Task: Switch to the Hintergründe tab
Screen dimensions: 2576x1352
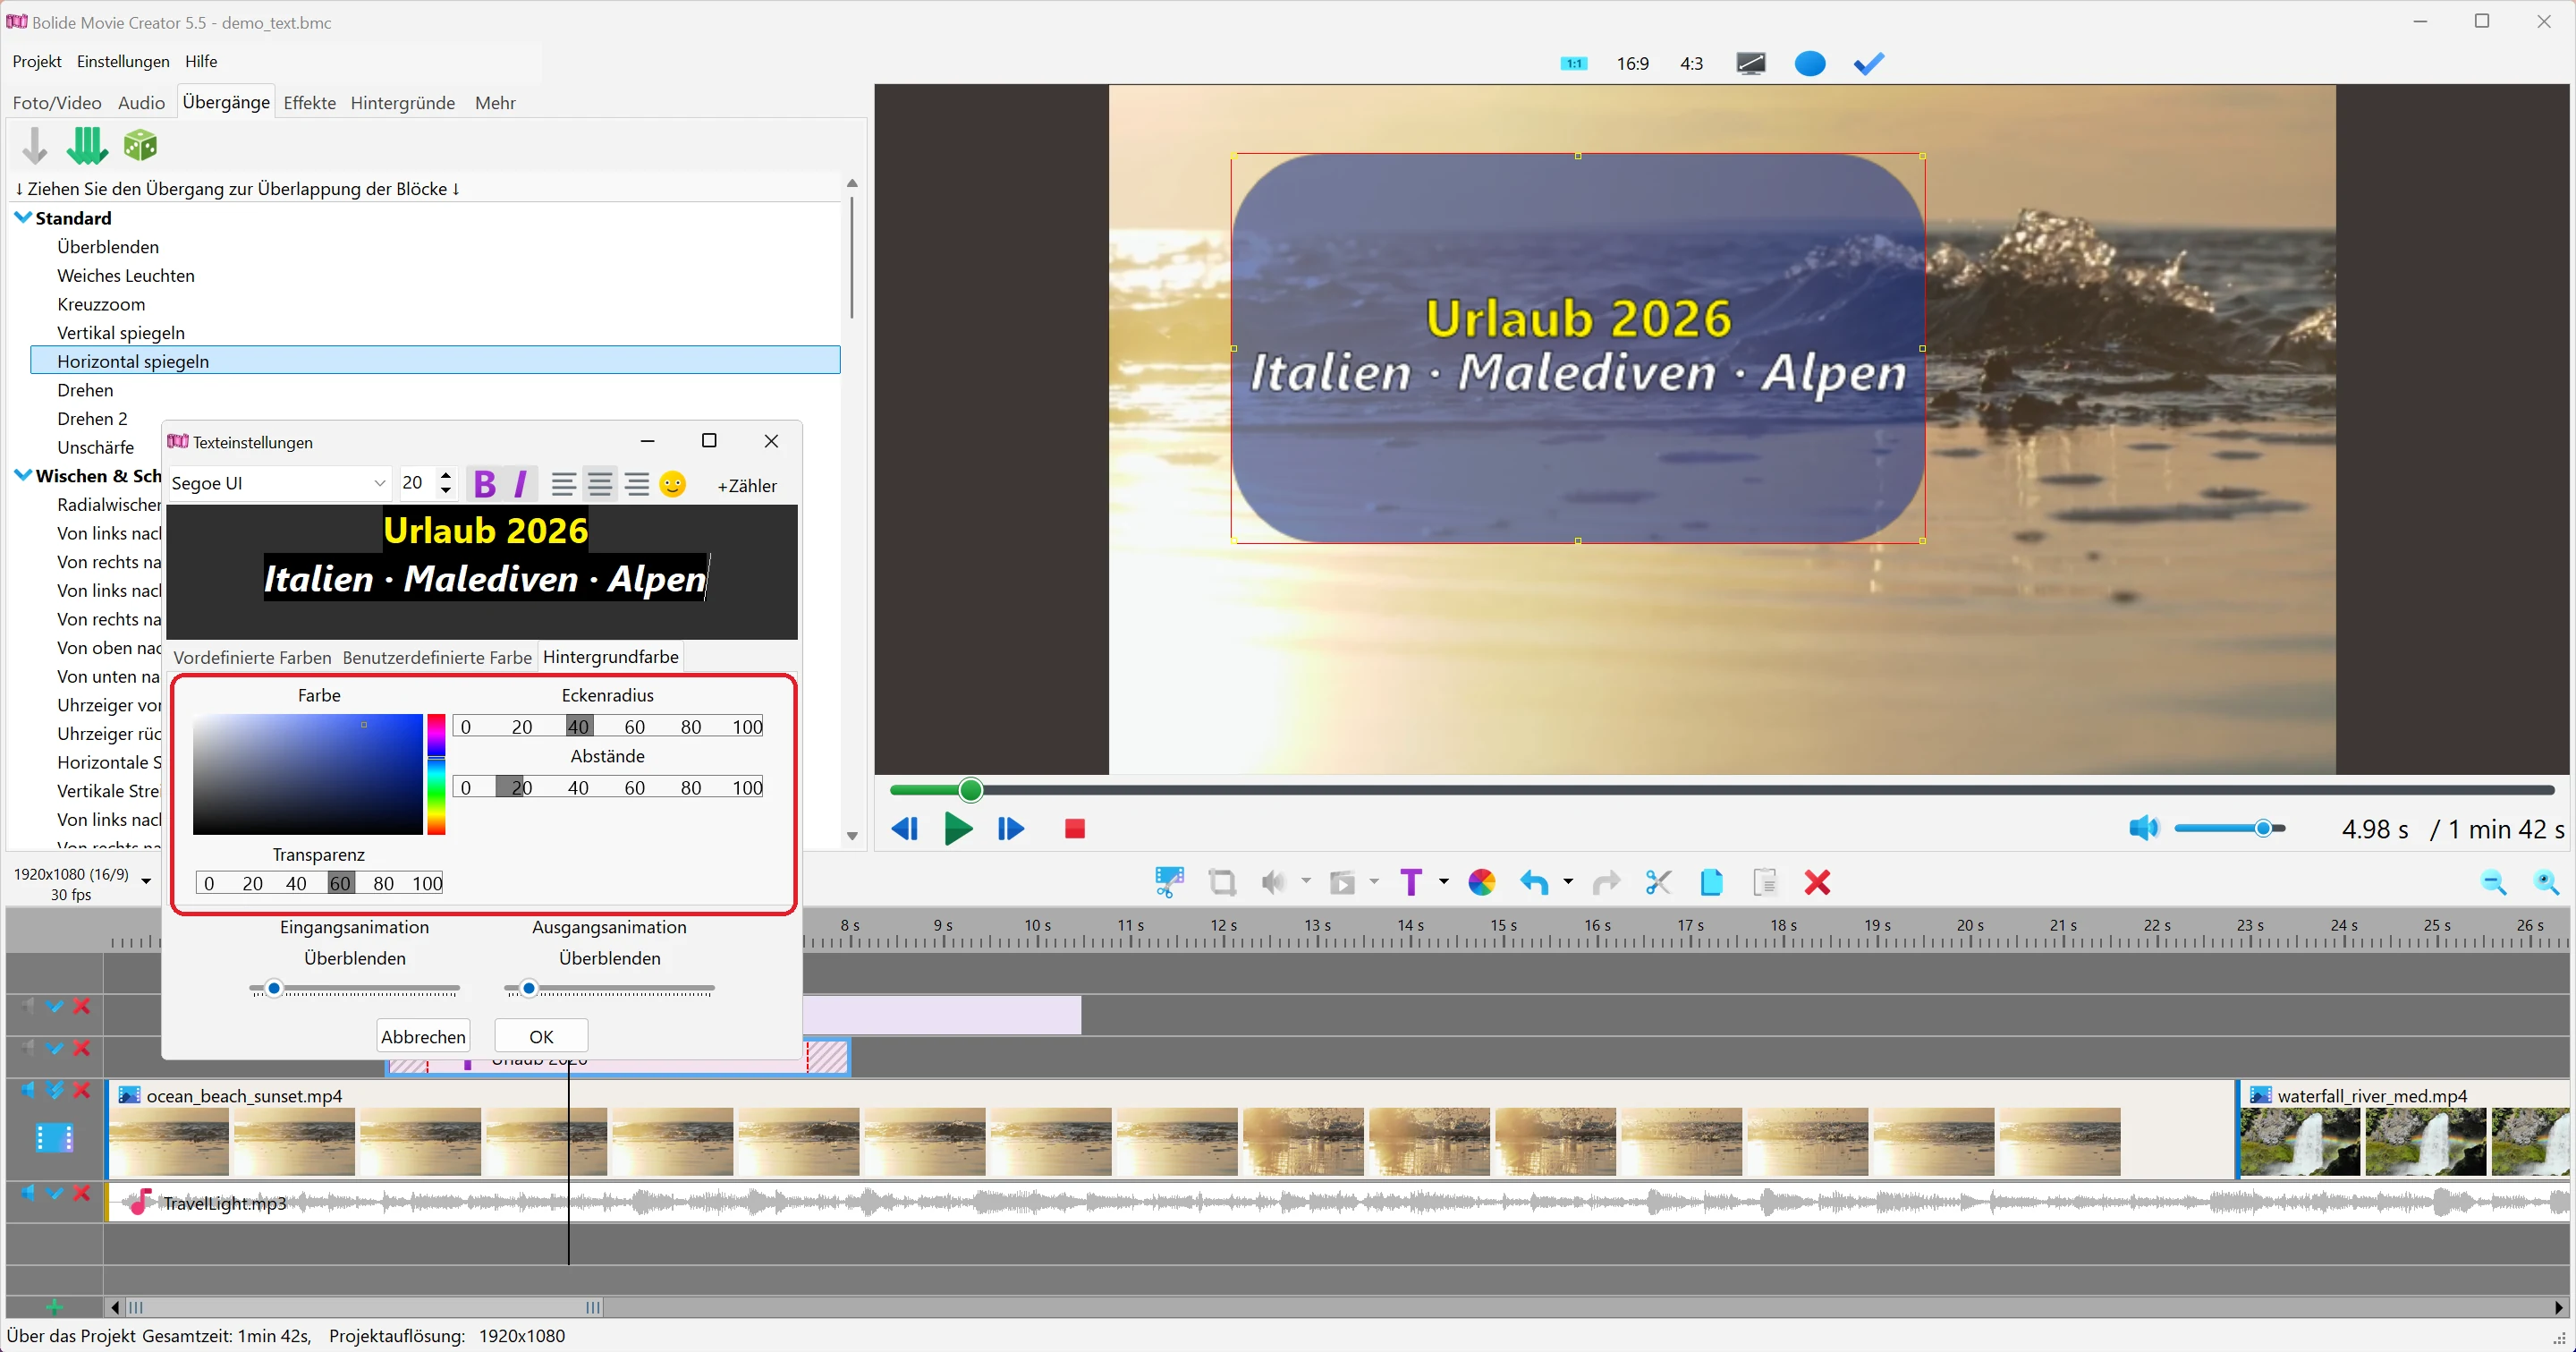Action: point(403,103)
